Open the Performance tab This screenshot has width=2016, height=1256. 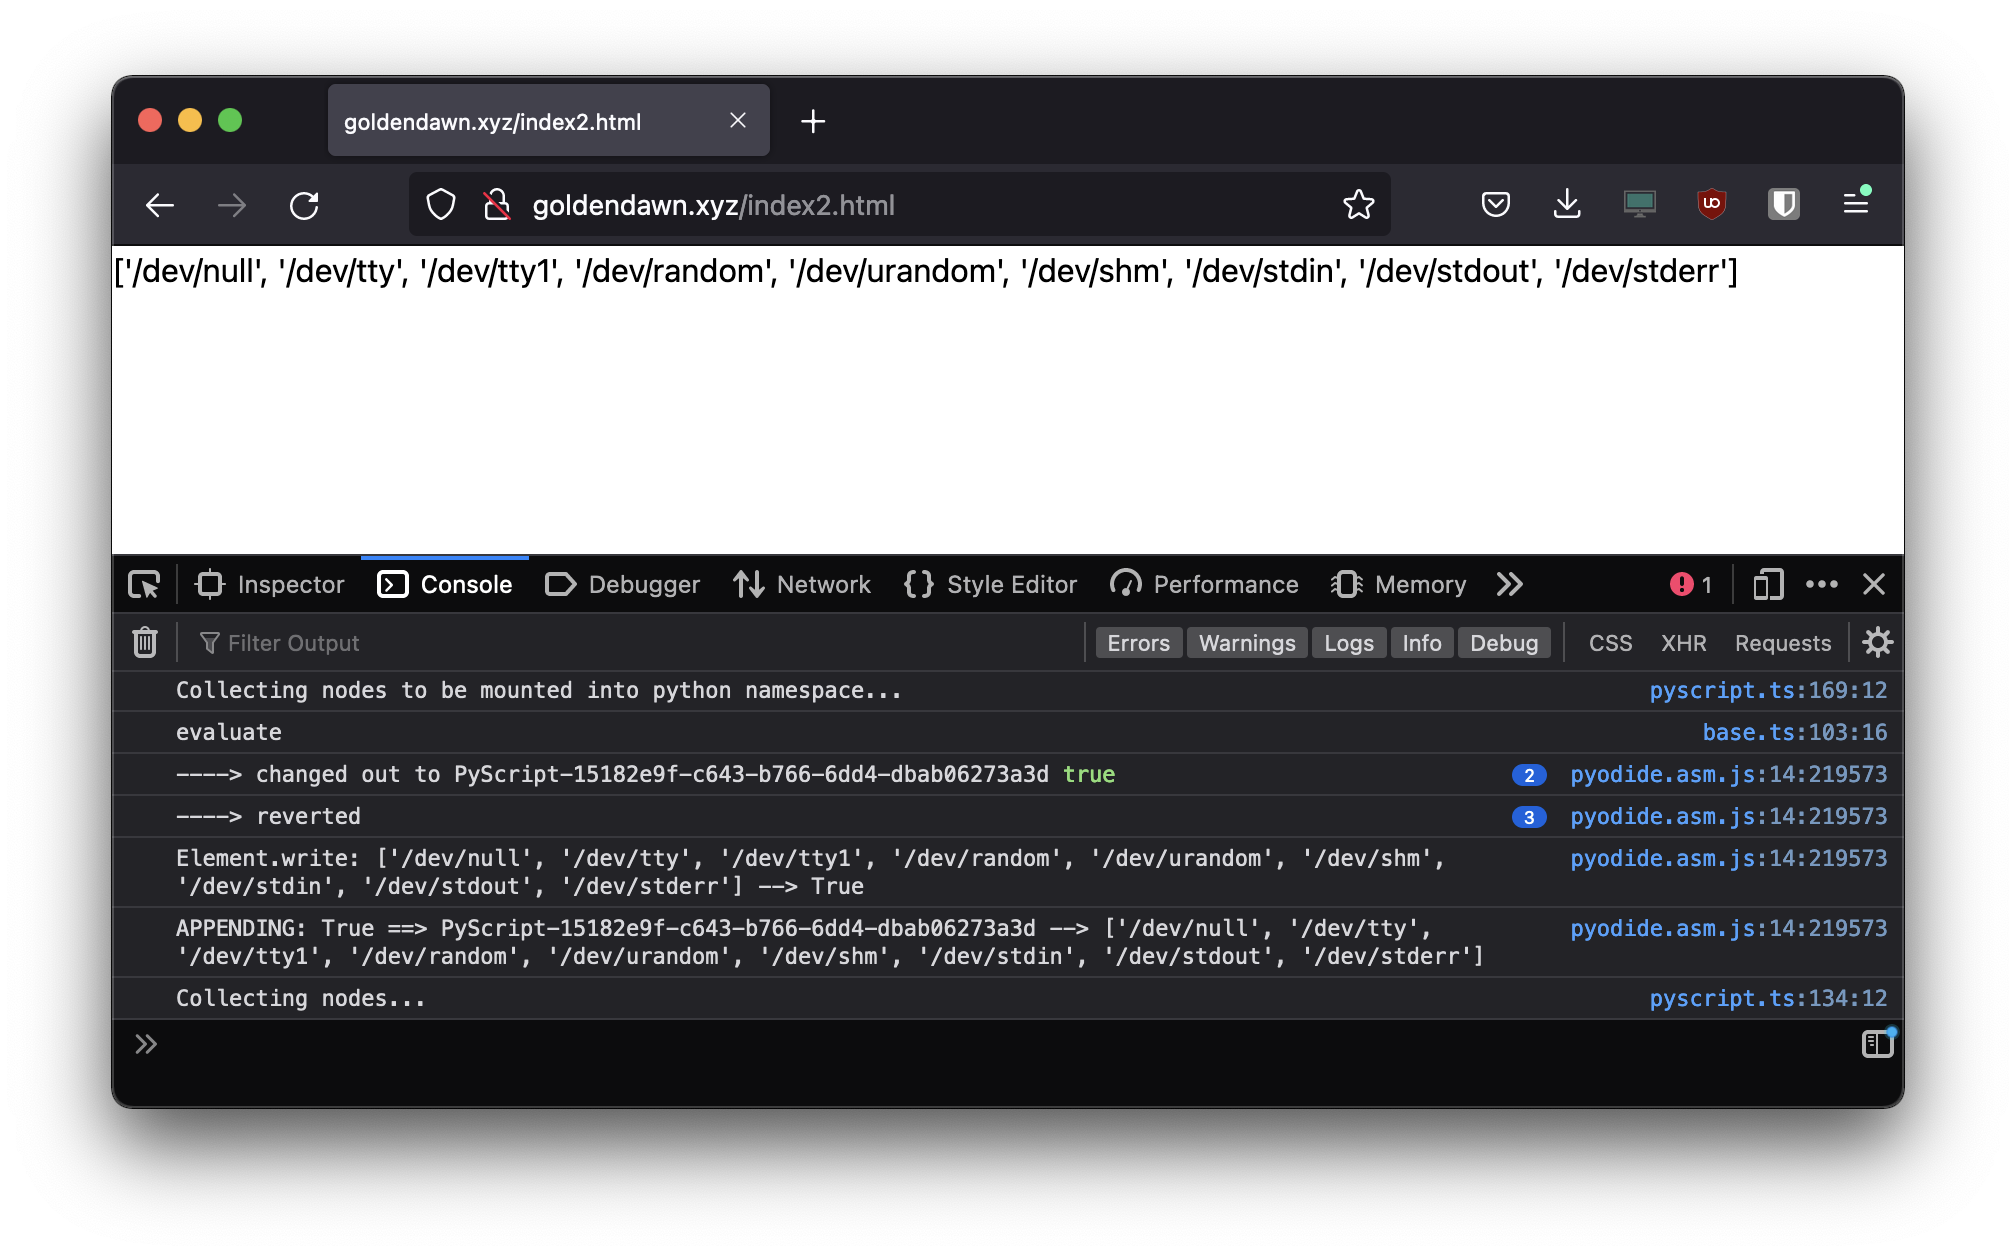[1204, 584]
